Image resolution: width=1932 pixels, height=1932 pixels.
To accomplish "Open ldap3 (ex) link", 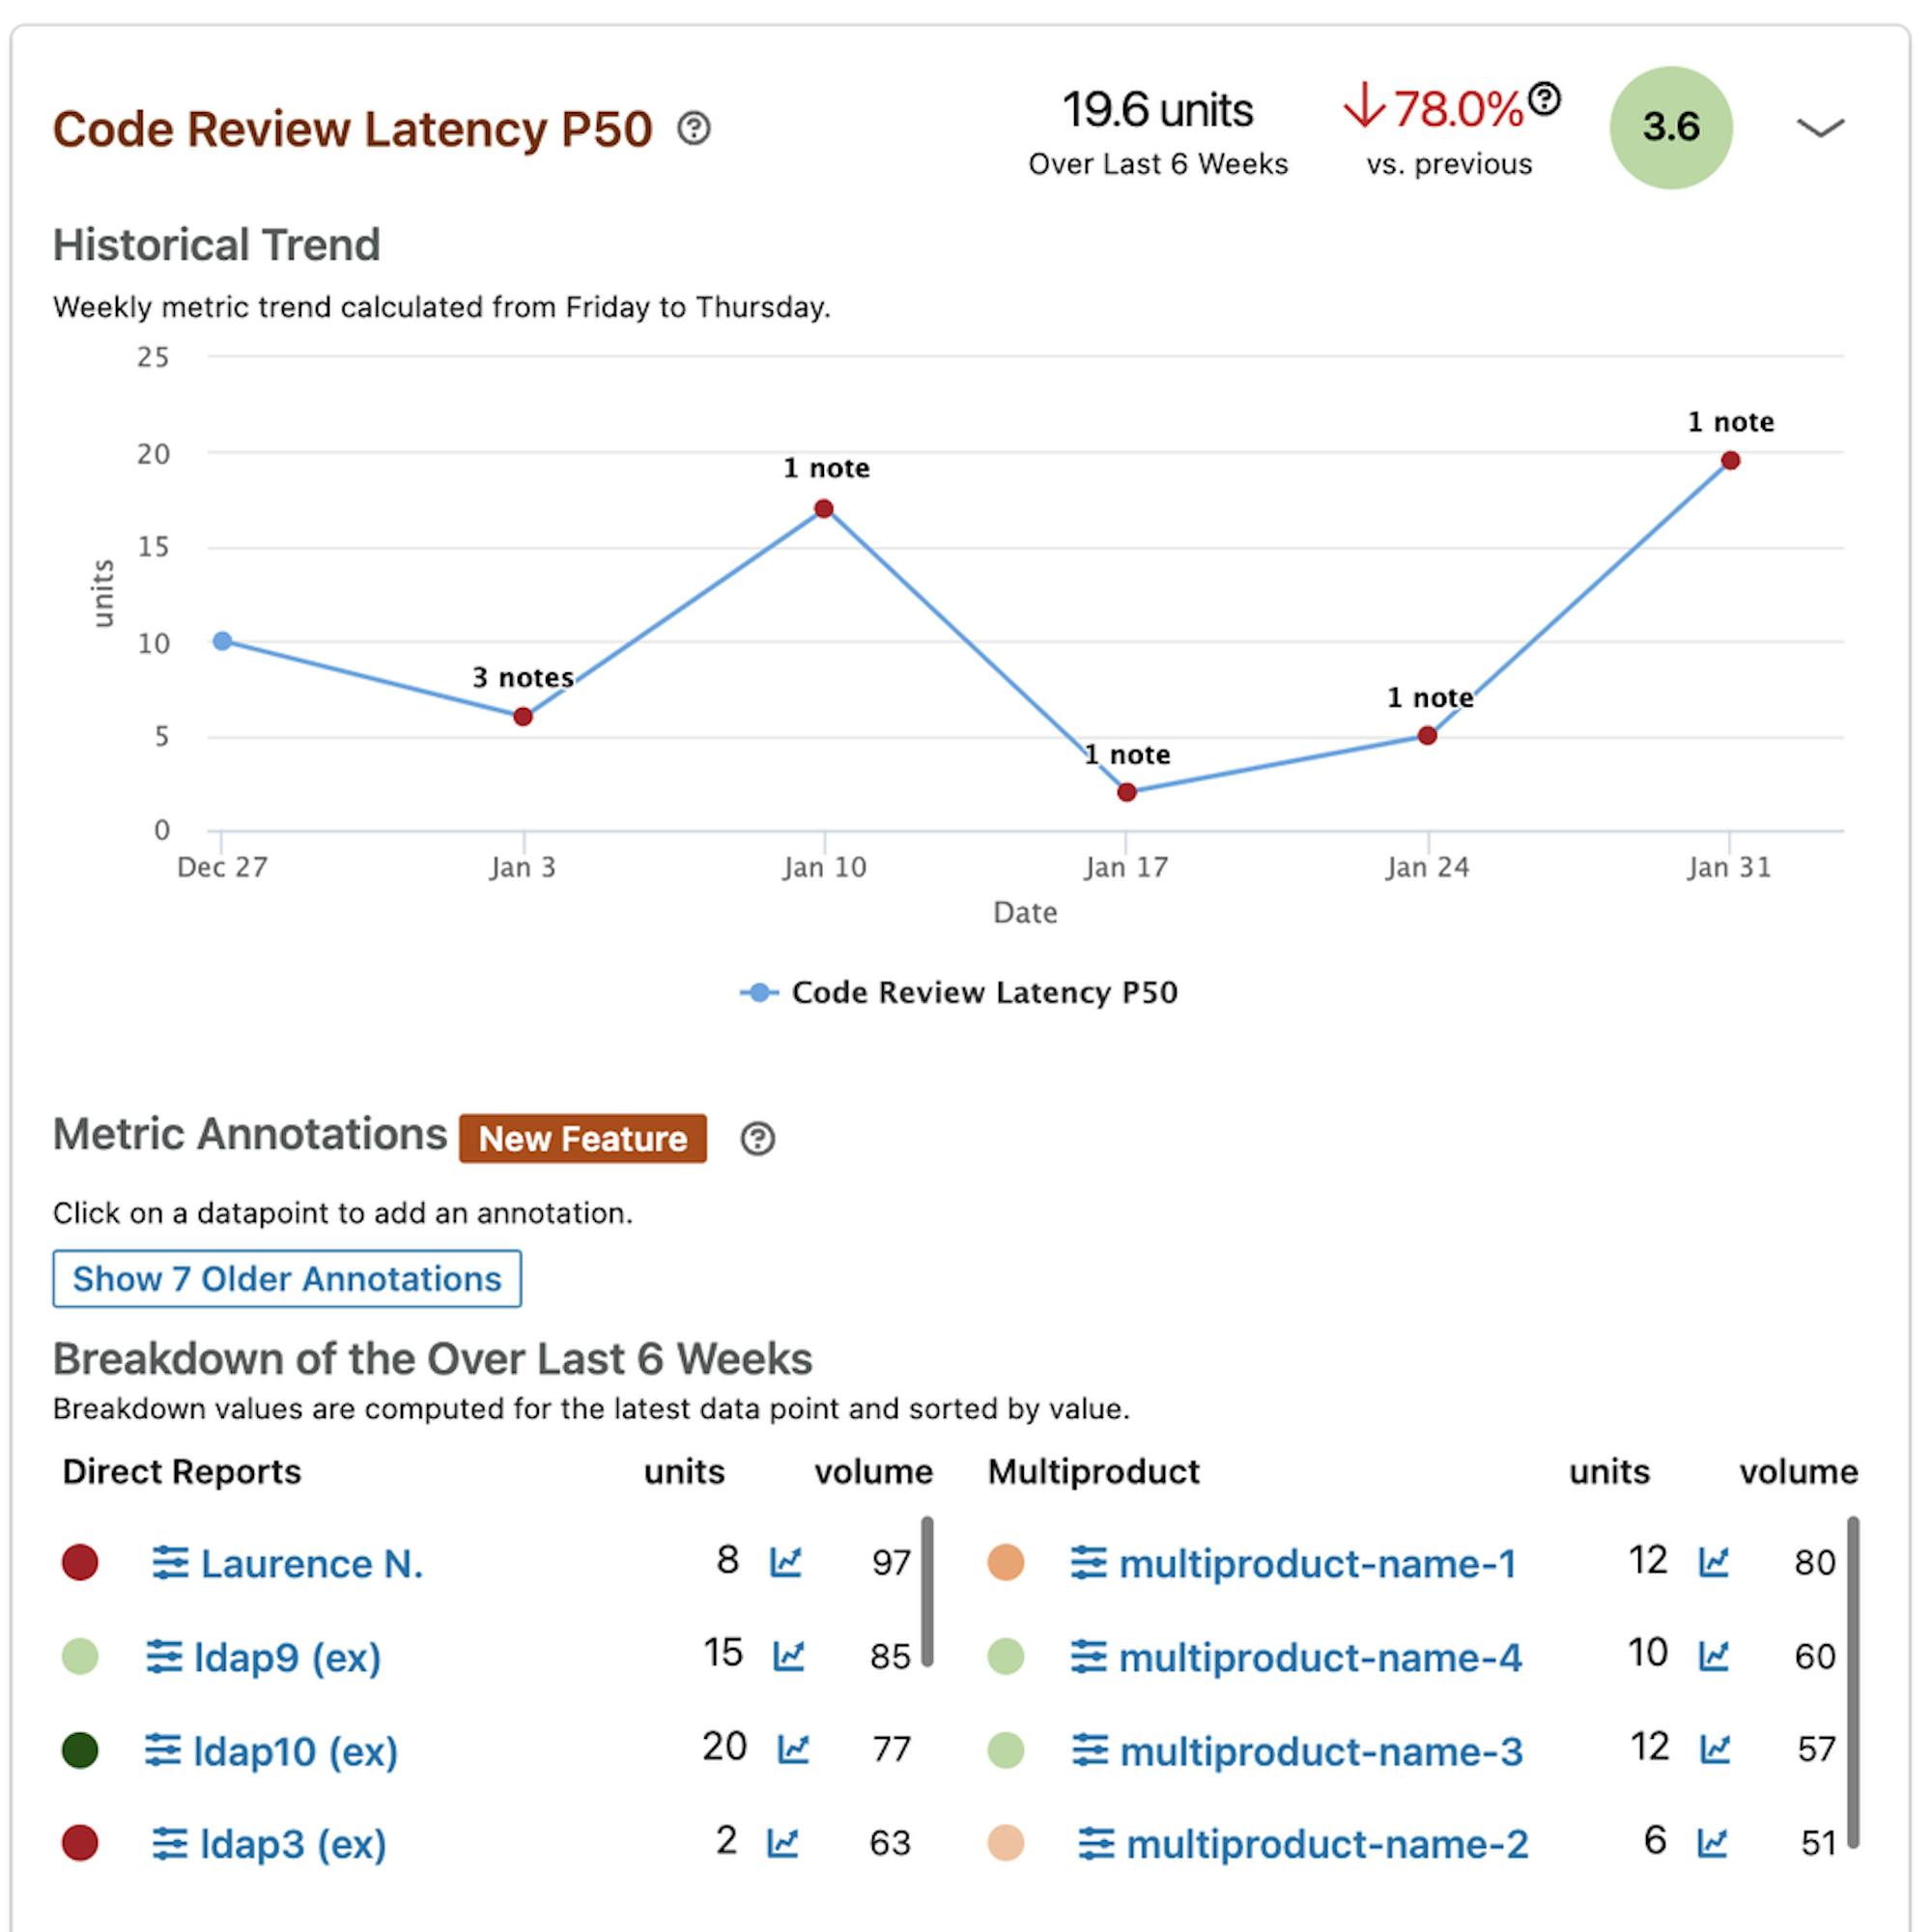I will point(293,1844).
